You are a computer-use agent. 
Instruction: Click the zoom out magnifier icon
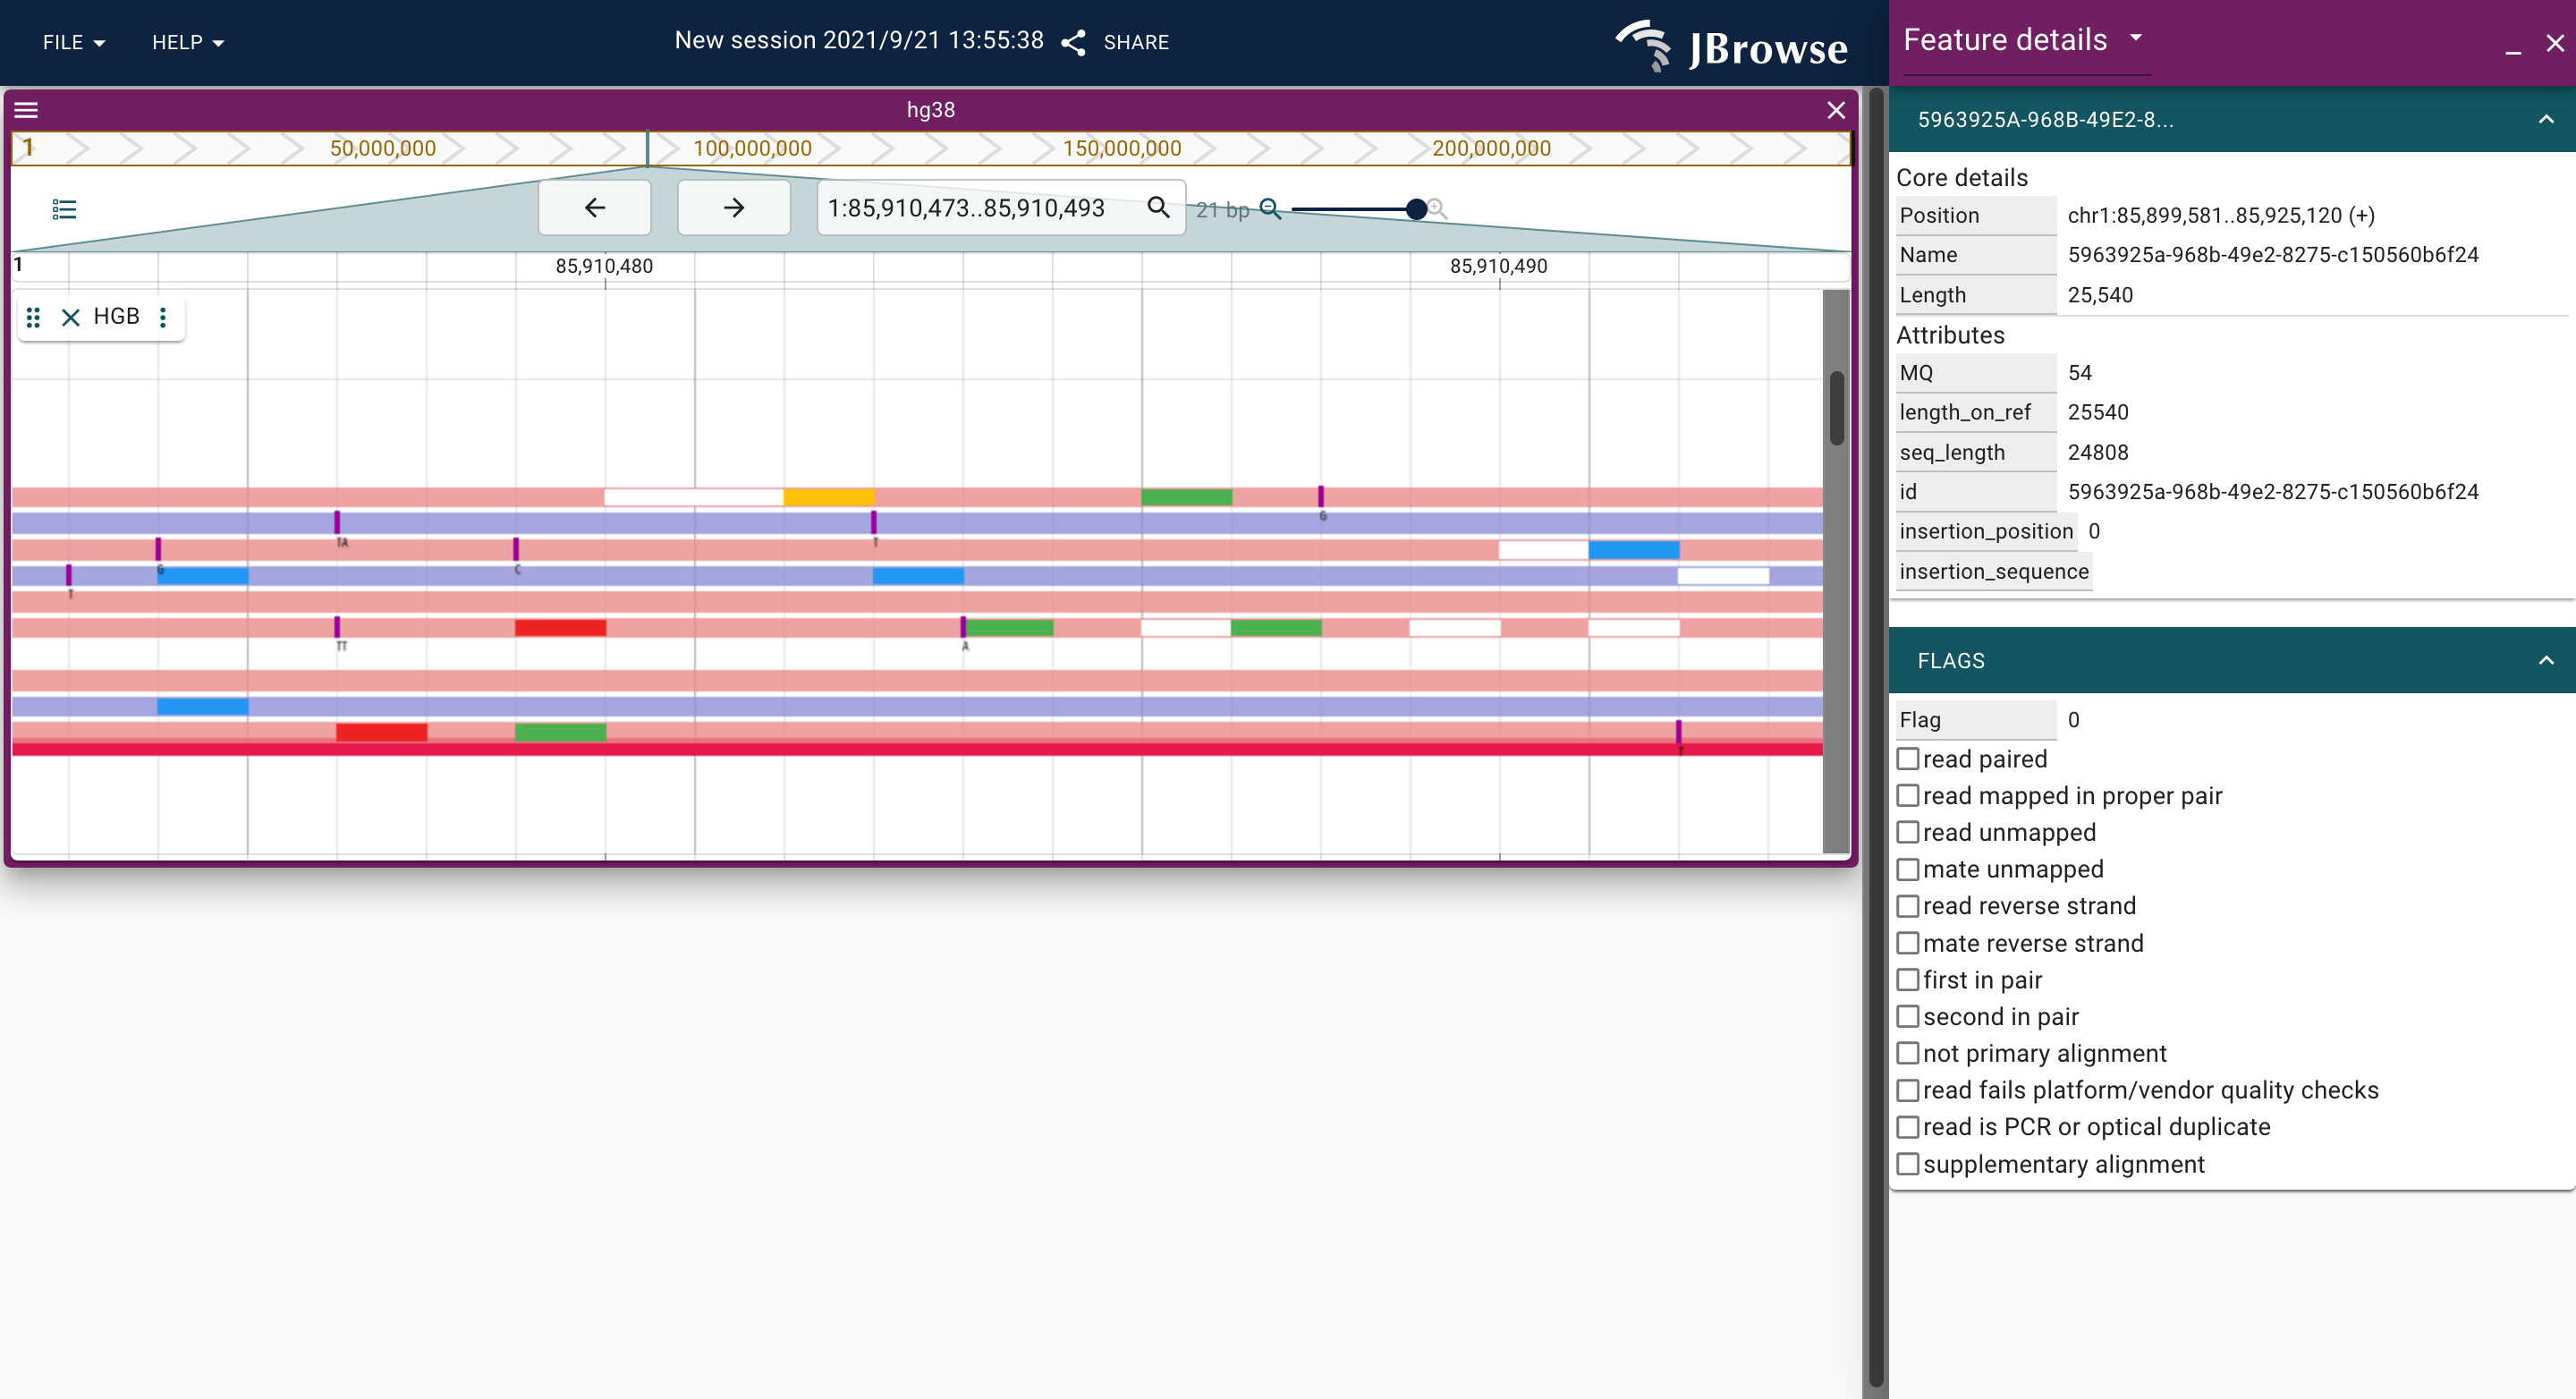1269,208
